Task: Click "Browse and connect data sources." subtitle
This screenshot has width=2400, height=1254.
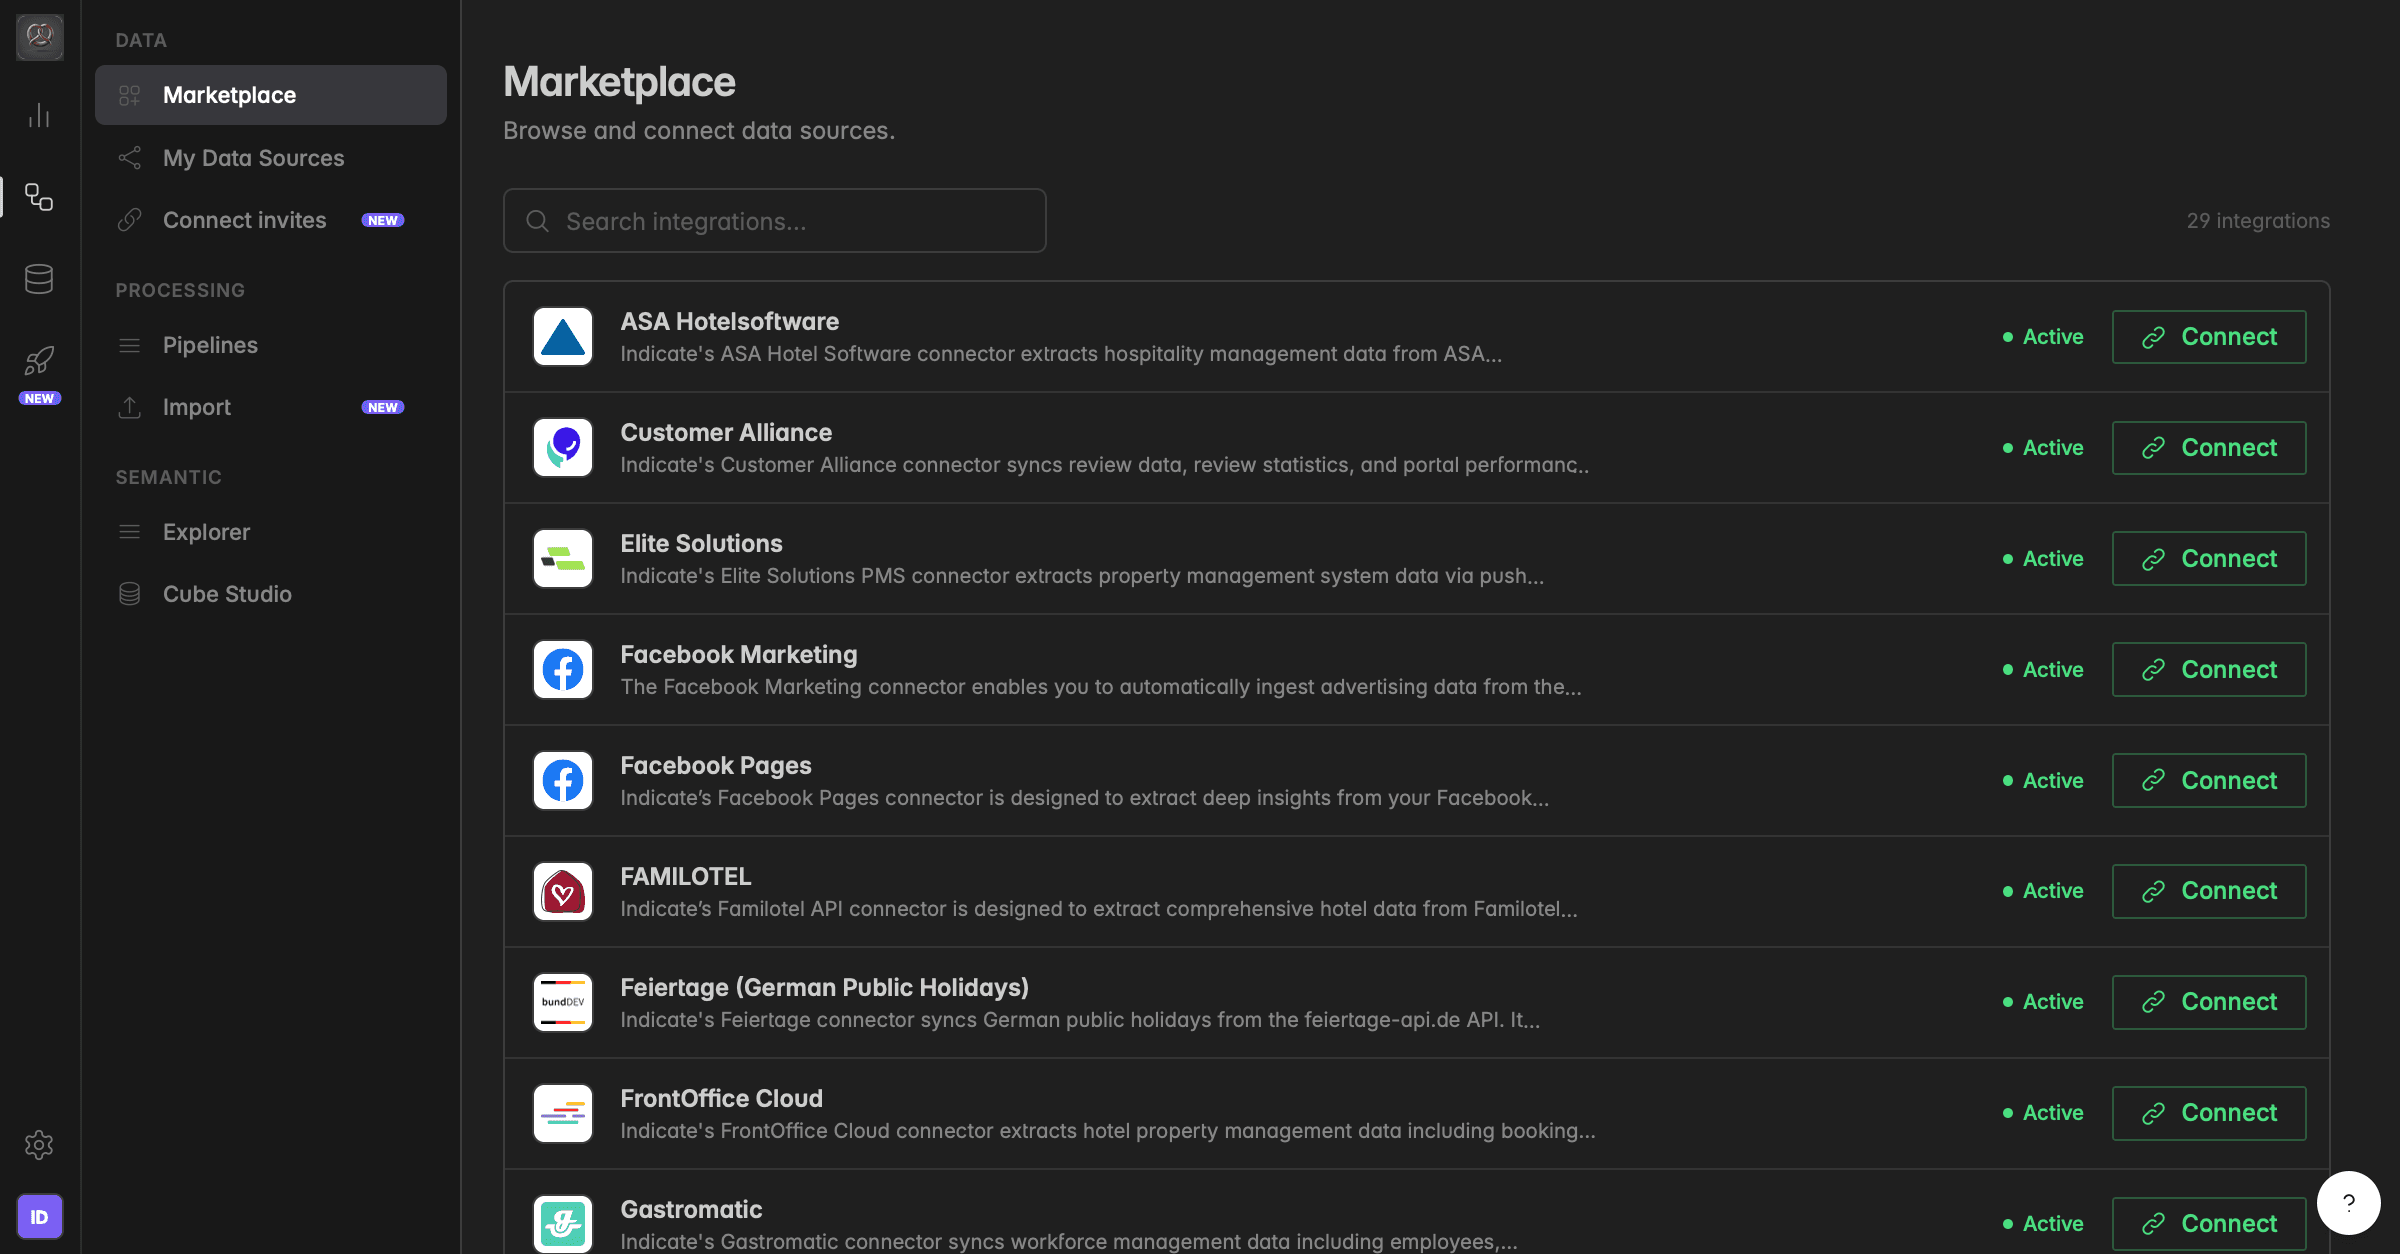Action: pyautogui.click(x=699, y=131)
